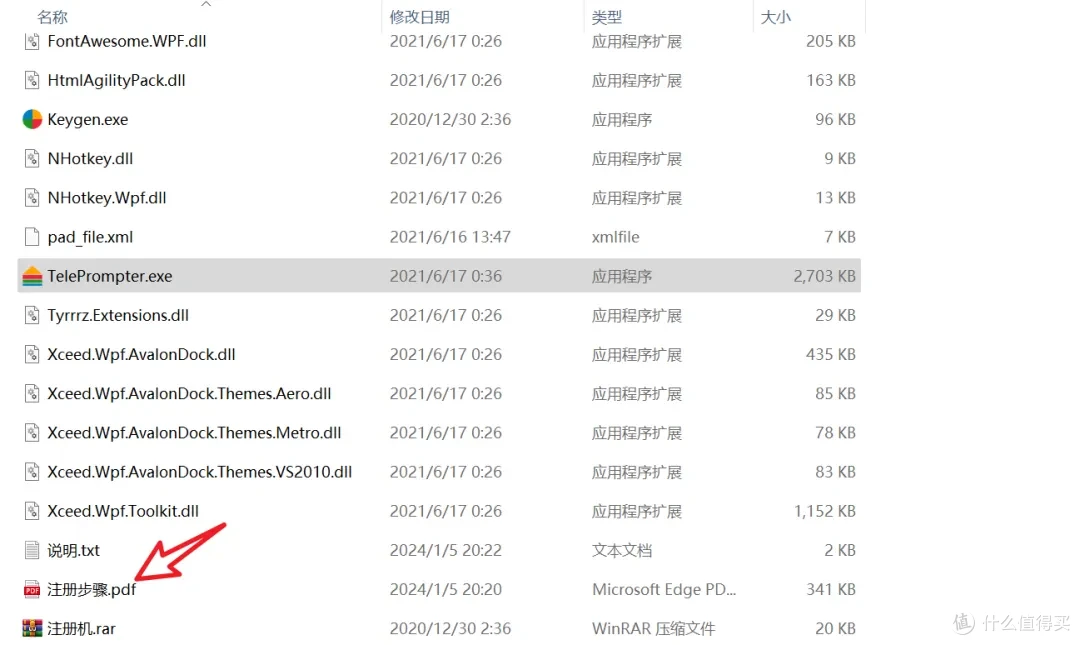Sort files by 类型 column header
The width and height of the screenshot is (1080, 645).
coord(607,17)
